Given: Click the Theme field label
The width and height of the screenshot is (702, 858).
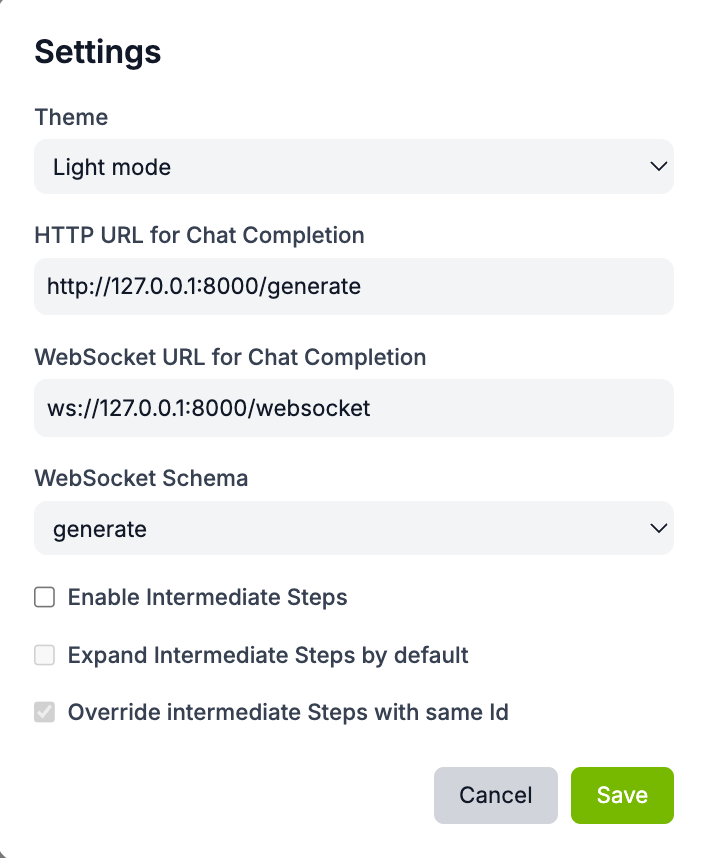Looking at the screenshot, I should 71,117.
